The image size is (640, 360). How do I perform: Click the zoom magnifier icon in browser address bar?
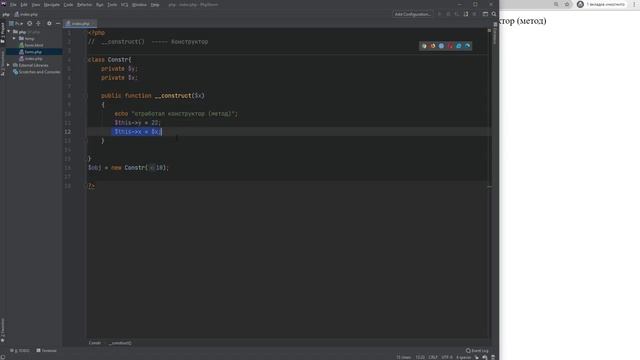[x=556, y=4]
